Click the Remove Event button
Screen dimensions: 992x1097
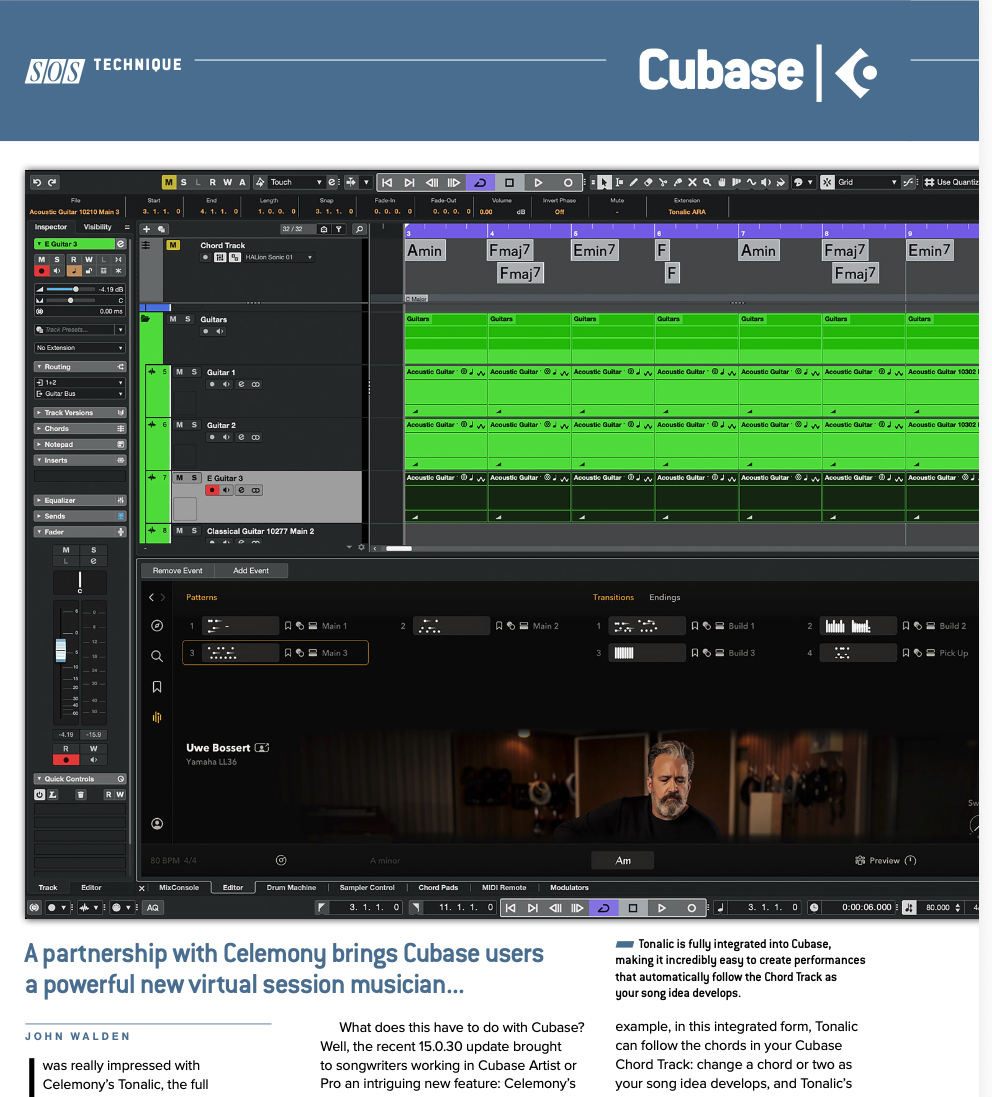pyautogui.click(x=178, y=571)
